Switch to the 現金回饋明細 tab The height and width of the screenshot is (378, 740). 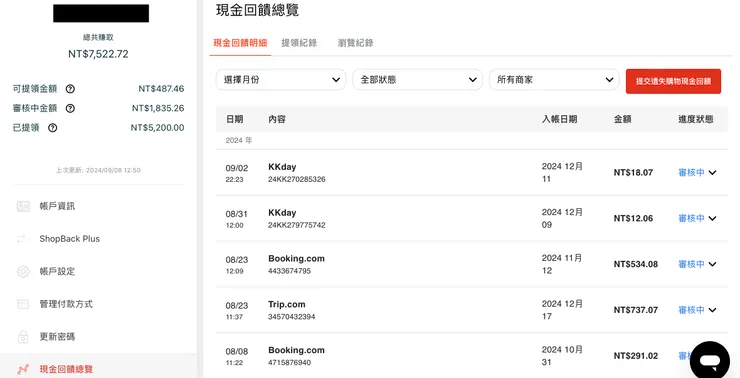click(x=240, y=43)
